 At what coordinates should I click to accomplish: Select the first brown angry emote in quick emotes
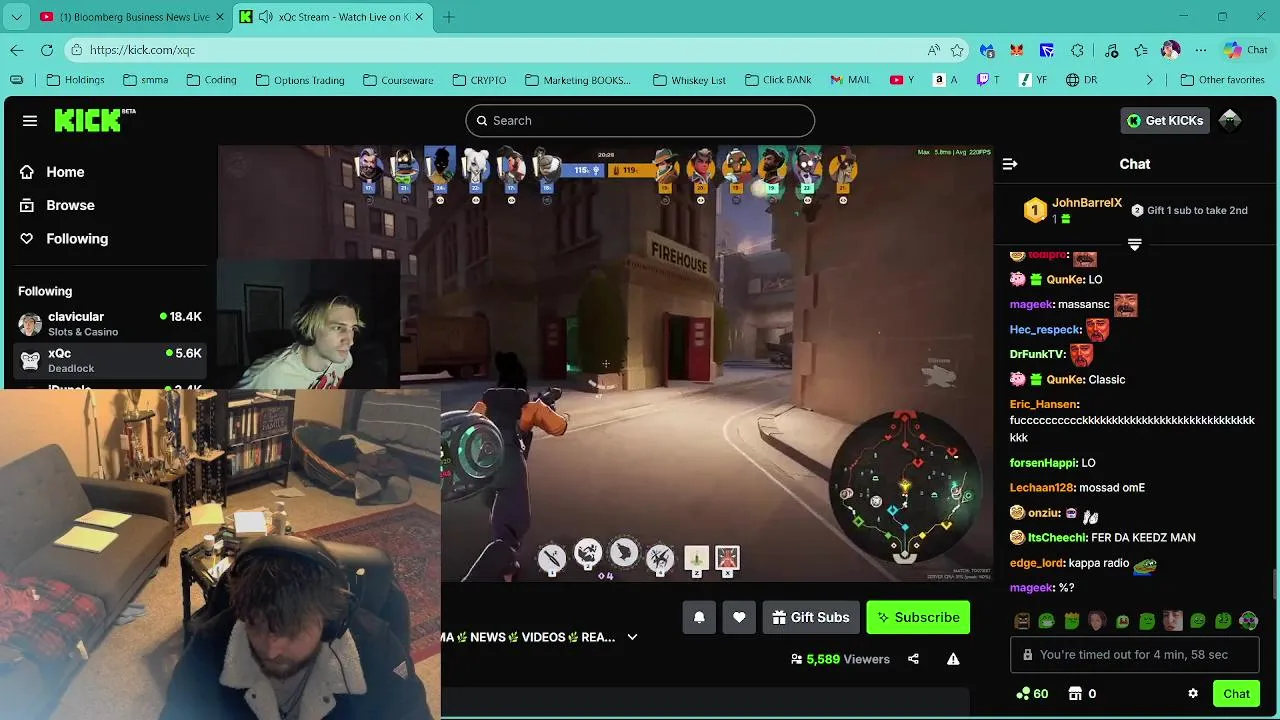(x=1022, y=621)
